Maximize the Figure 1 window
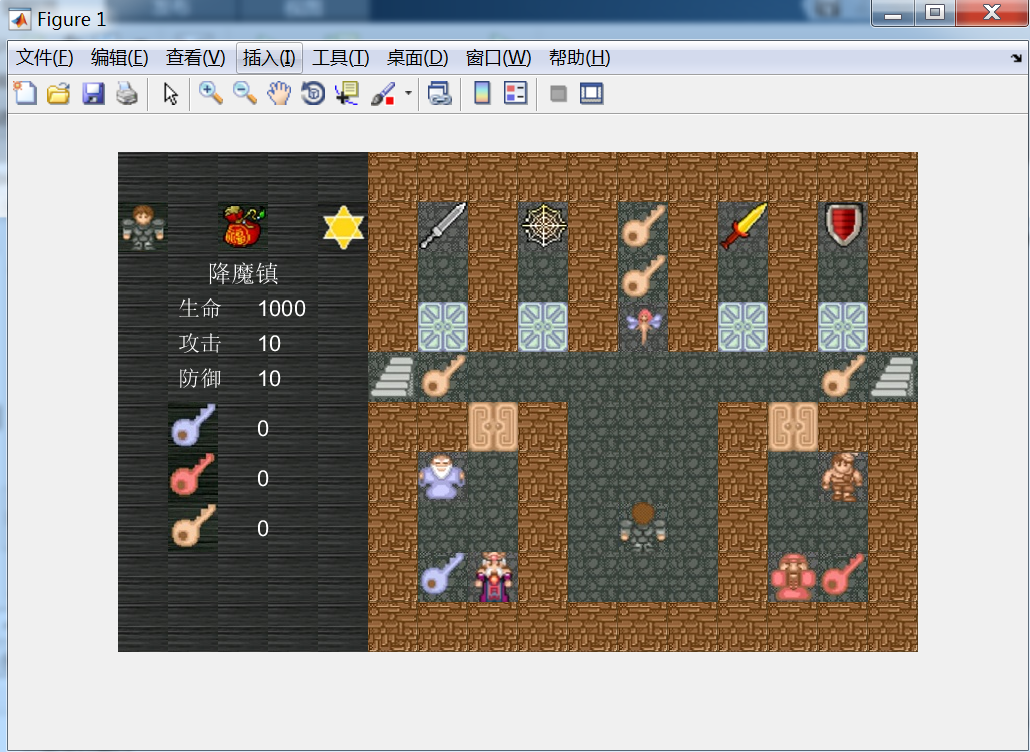Viewport: 1030px width, 752px height. point(935,12)
